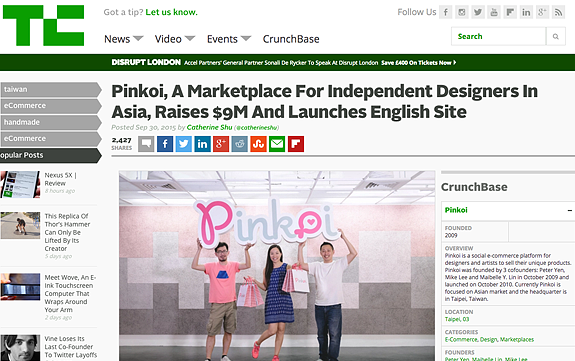The width and height of the screenshot is (575, 361).
Task: Share article on Flipboard
Action: coord(296,144)
